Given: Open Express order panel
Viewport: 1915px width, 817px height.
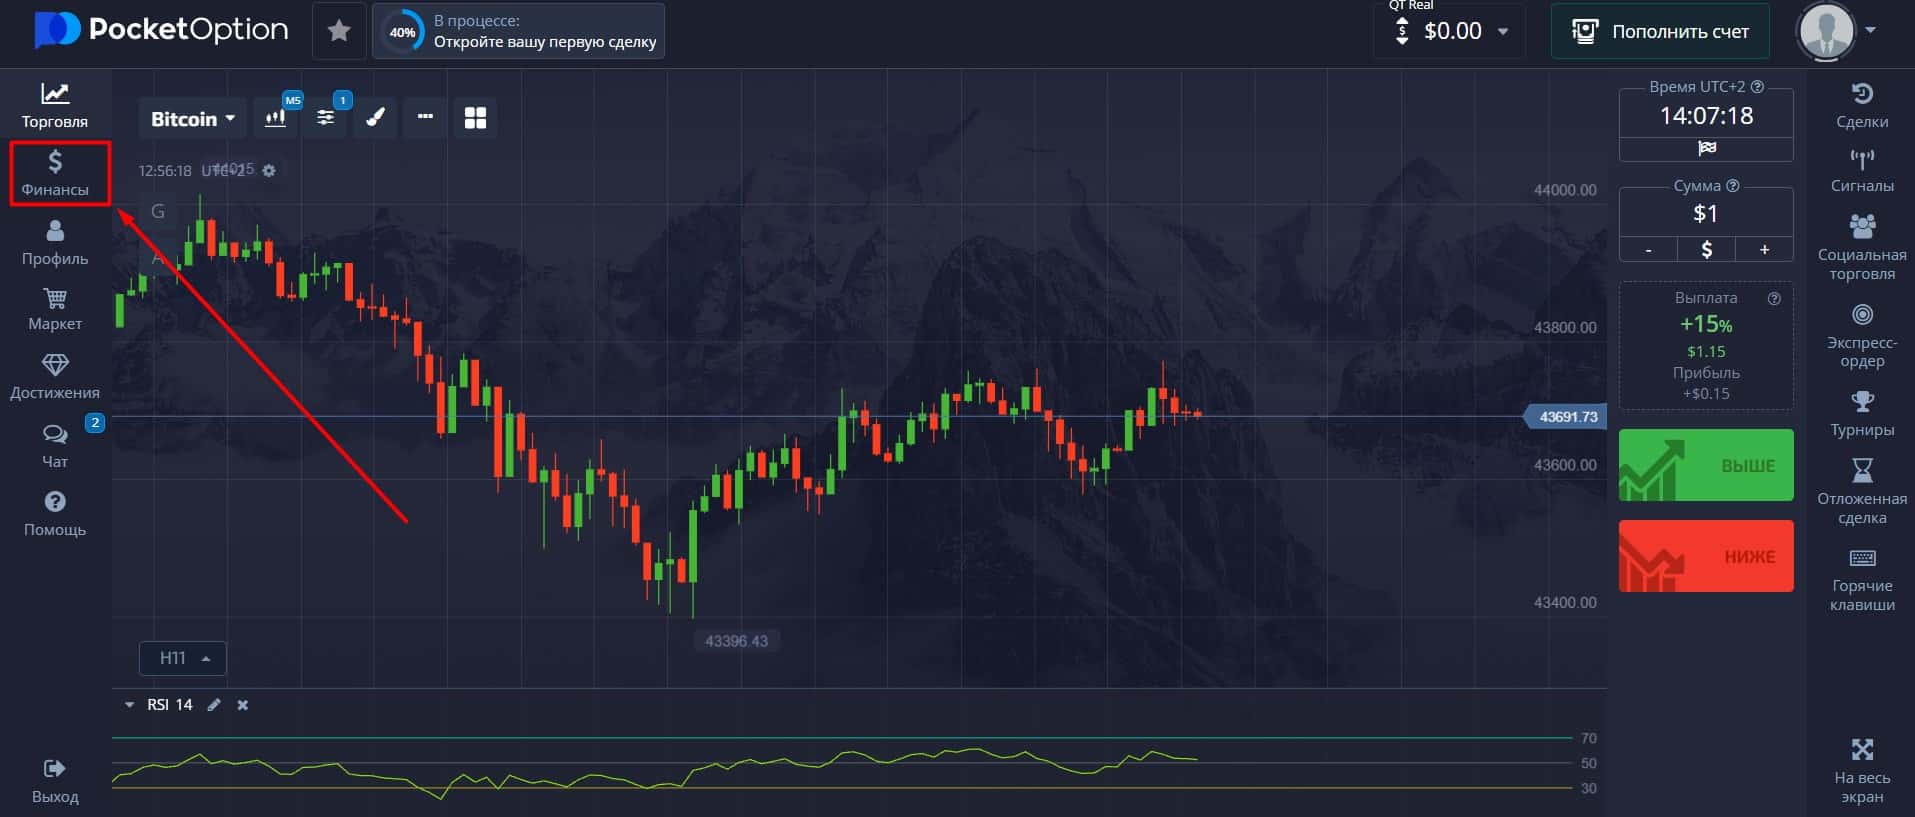Looking at the screenshot, I should pyautogui.click(x=1861, y=337).
